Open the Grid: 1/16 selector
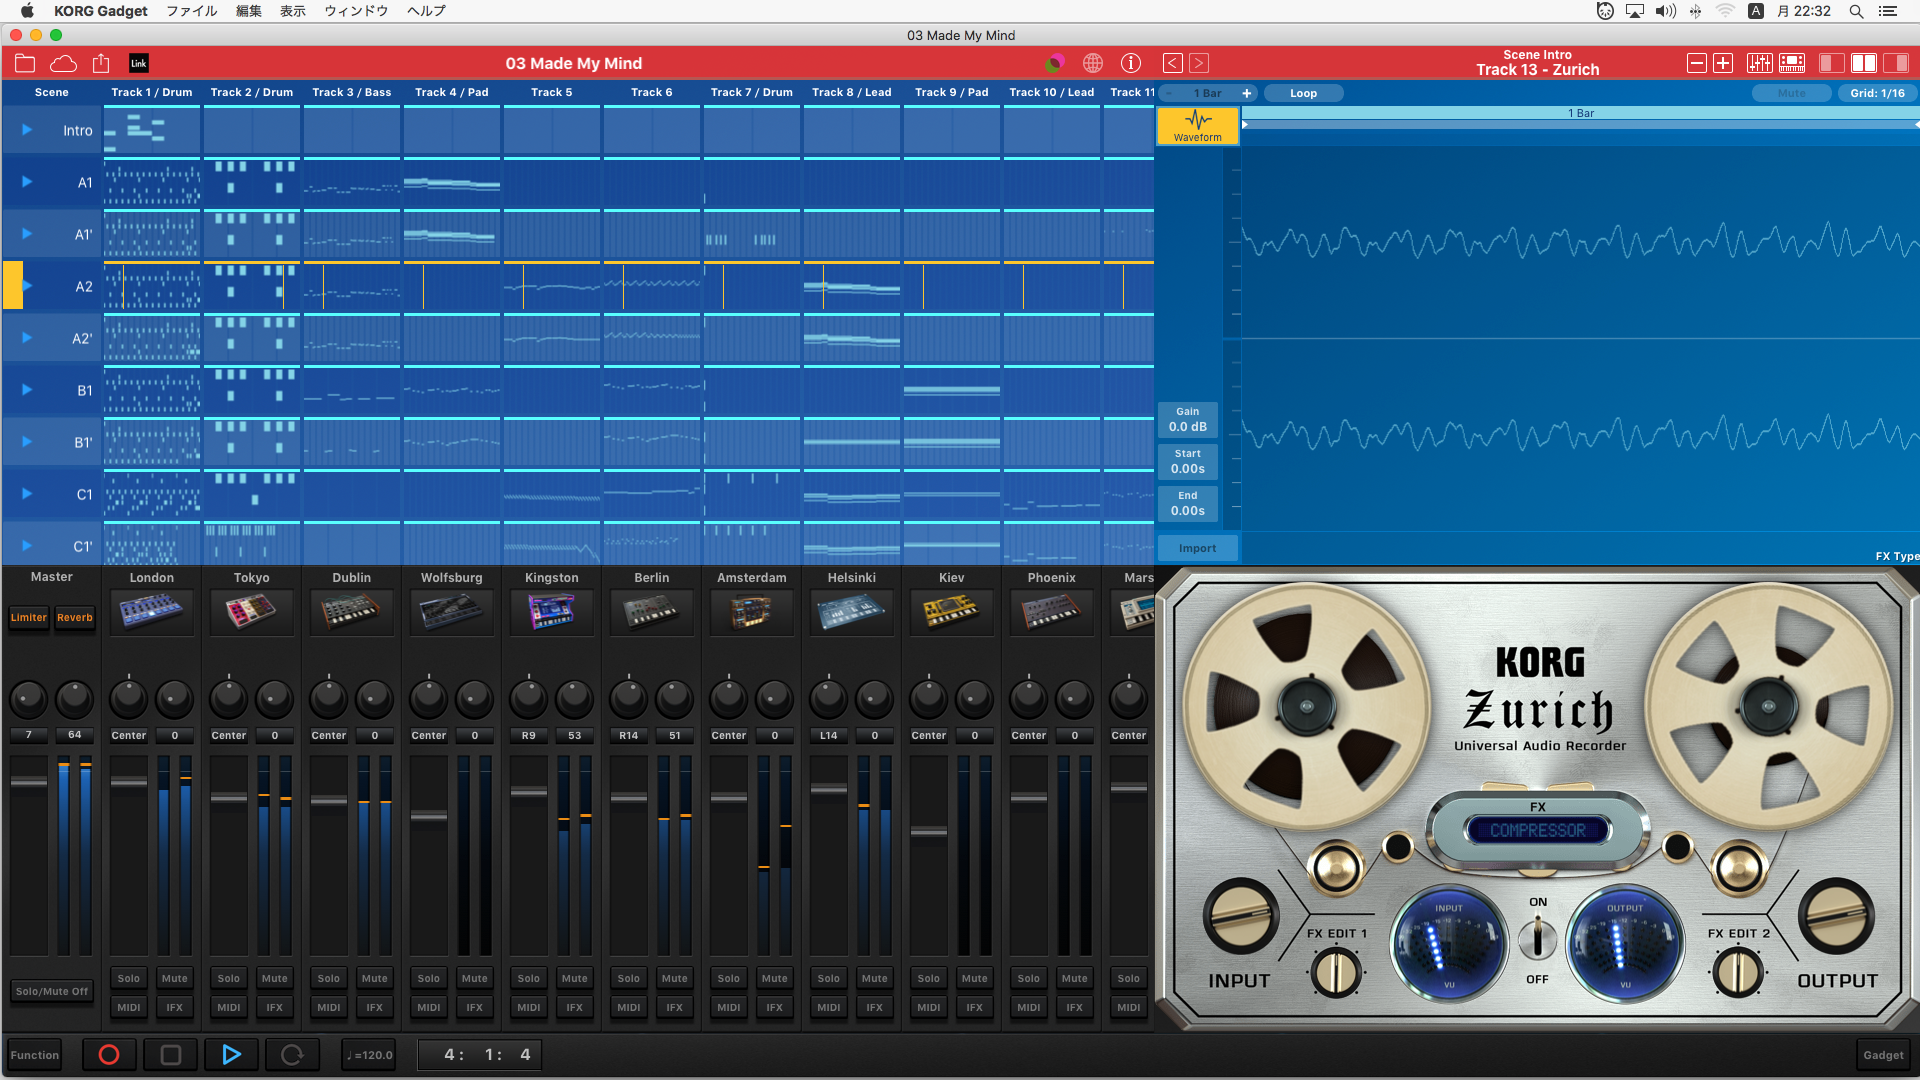Viewport: 1920px width, 1080px height. click(1877, 93)
